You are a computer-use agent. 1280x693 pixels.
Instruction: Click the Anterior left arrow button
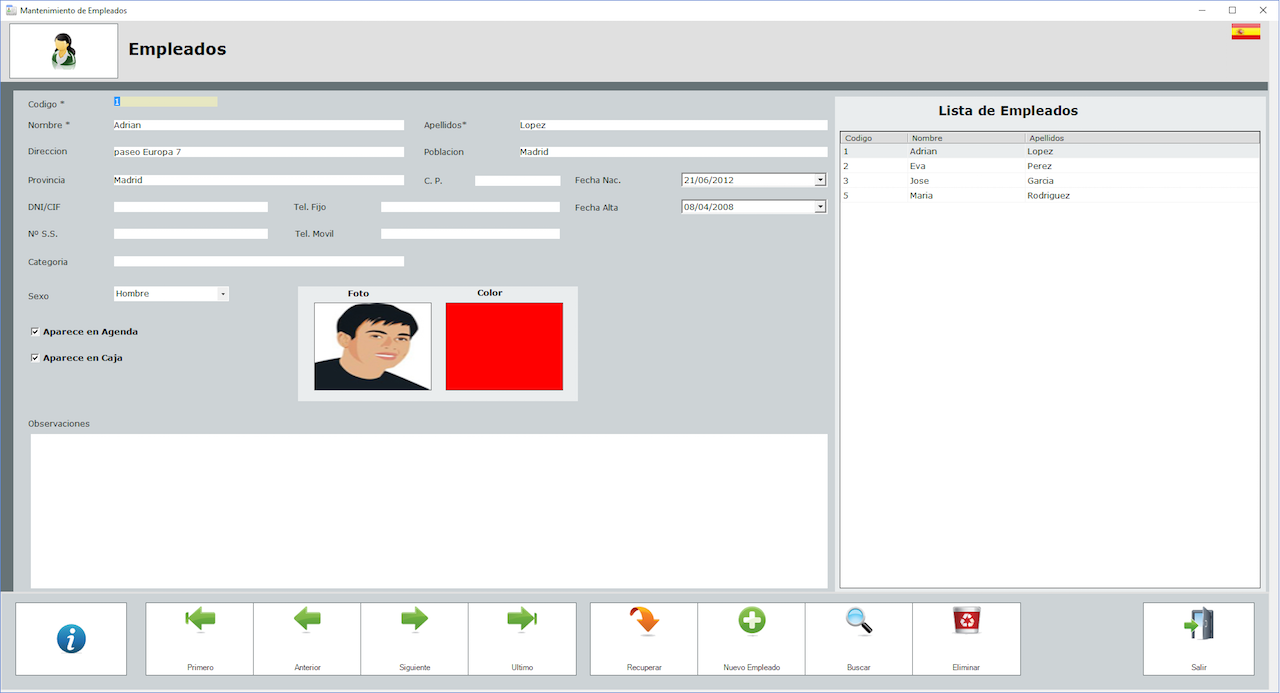307,638
